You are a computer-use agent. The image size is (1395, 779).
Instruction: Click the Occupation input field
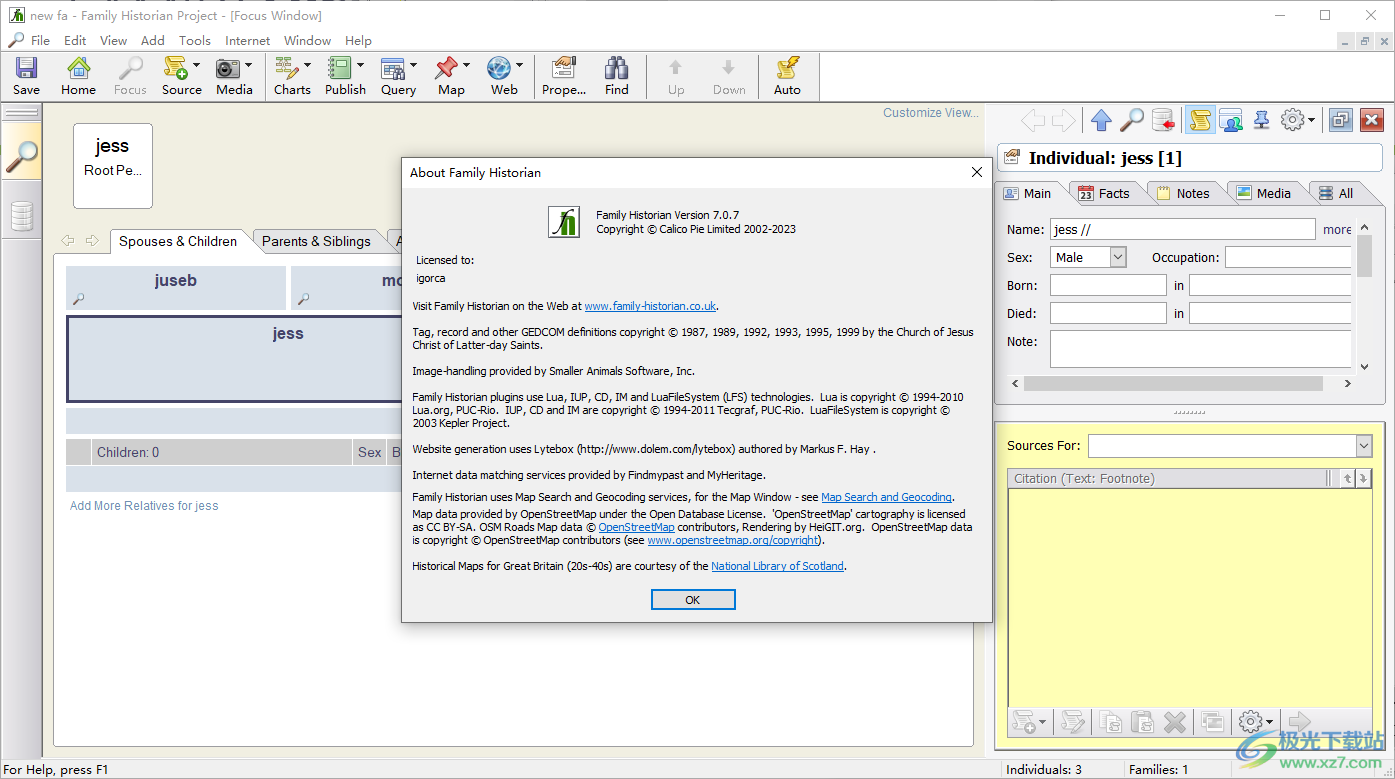pos(1288,257)
